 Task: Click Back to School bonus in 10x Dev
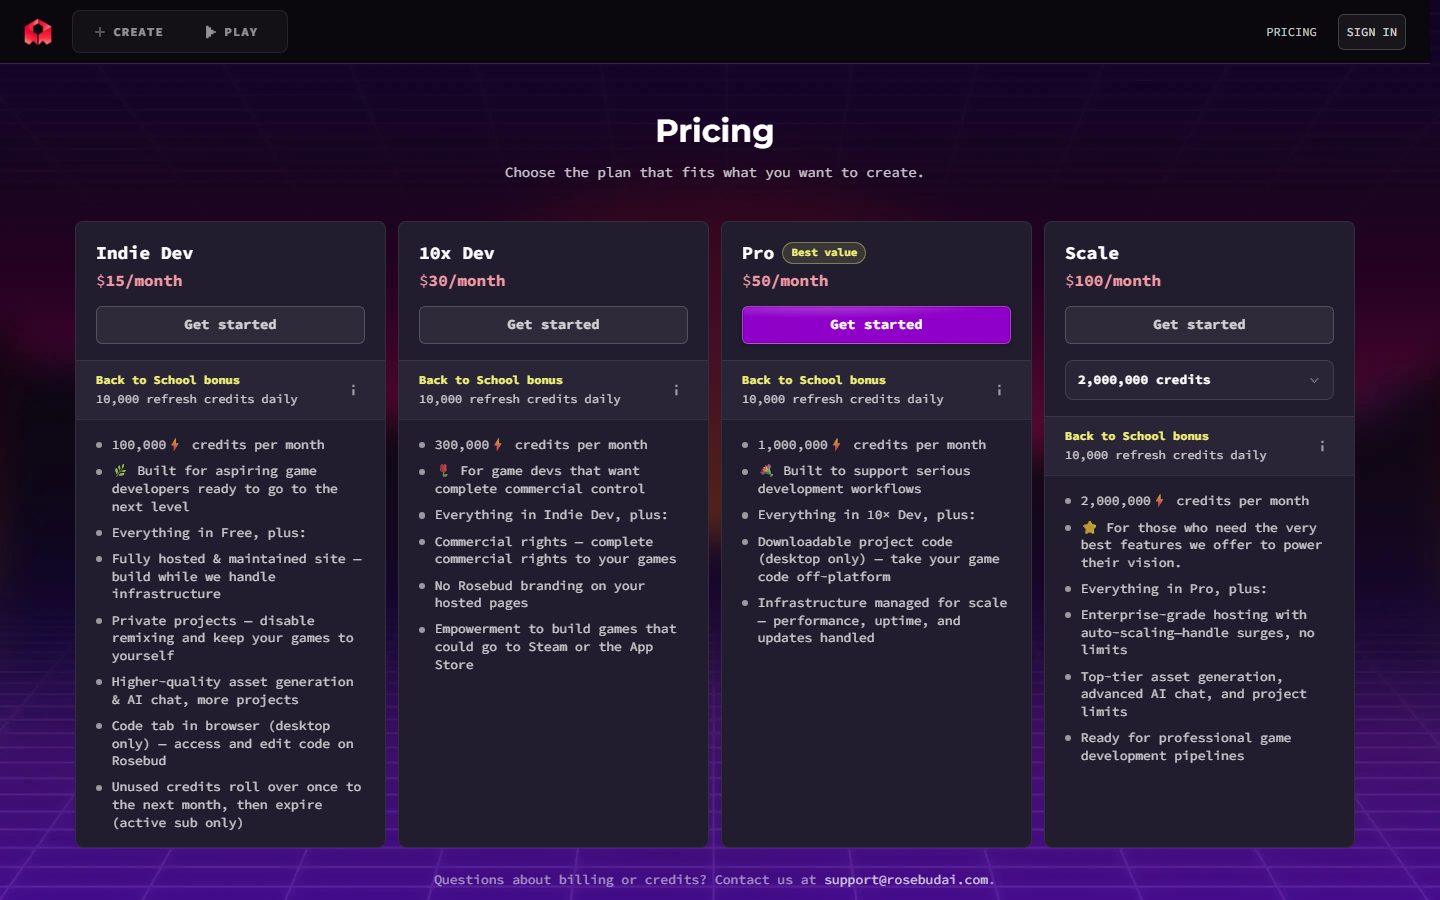491,380
